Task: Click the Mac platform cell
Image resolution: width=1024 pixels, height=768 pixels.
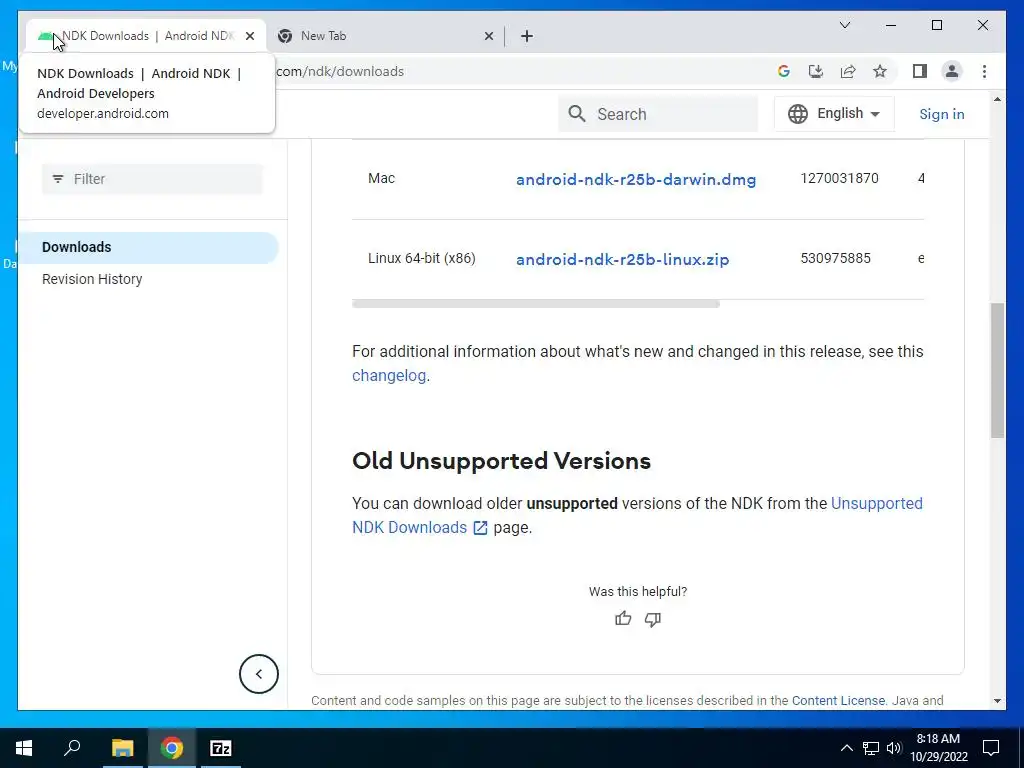Action: click(x=381, y=178)
